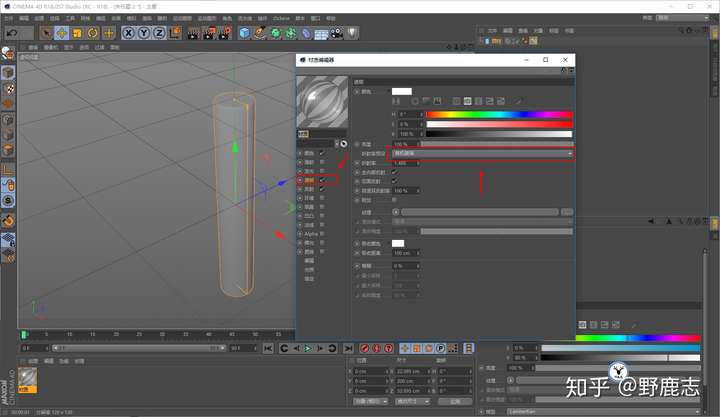Toggle the Reflectance channel checkbox

(x=322, y=189)
